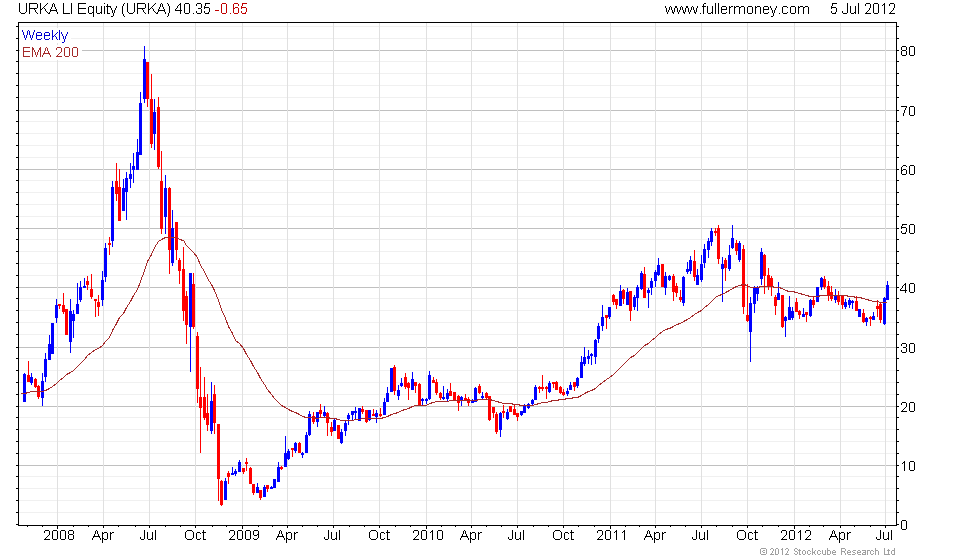The width and height of the screenshot is (980, 560).
Task: Click the URKA LI Equity title
Action: pyautogui.click(x=94, y=9)
